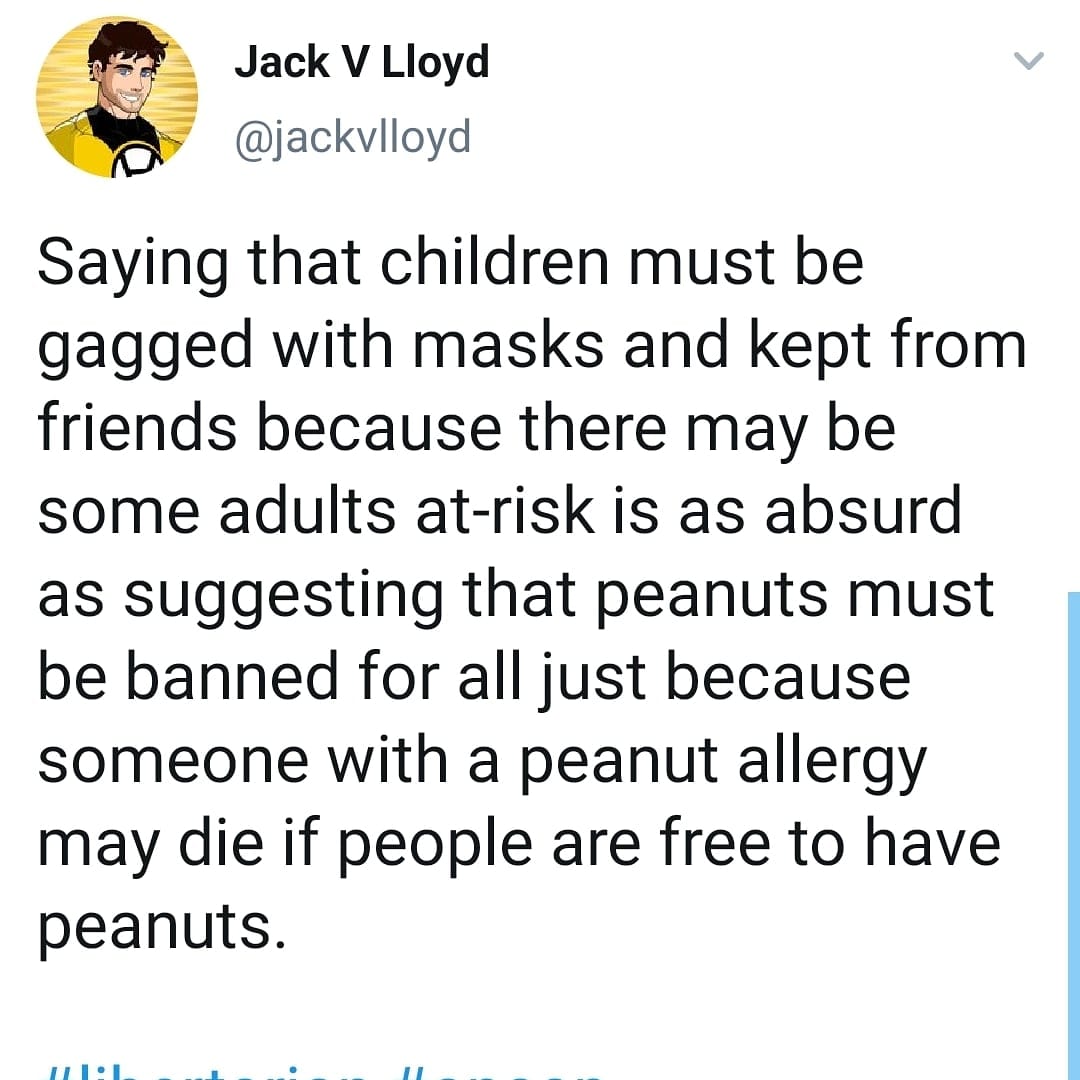Expand the tweet options chevron
Viewport: 1080px width, 1080px height.
coord(1029,61)
